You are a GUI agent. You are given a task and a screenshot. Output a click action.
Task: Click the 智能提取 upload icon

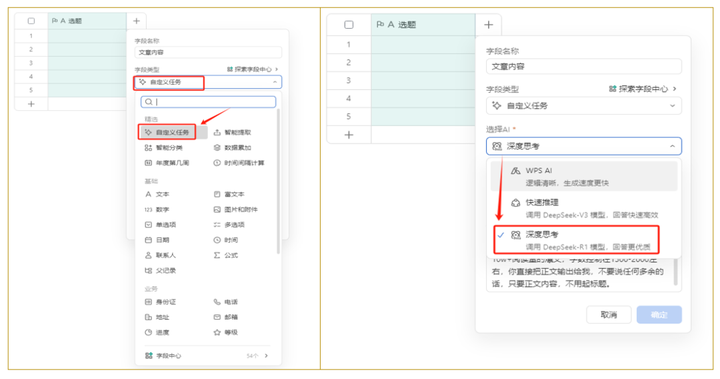[x=217, y=132]
